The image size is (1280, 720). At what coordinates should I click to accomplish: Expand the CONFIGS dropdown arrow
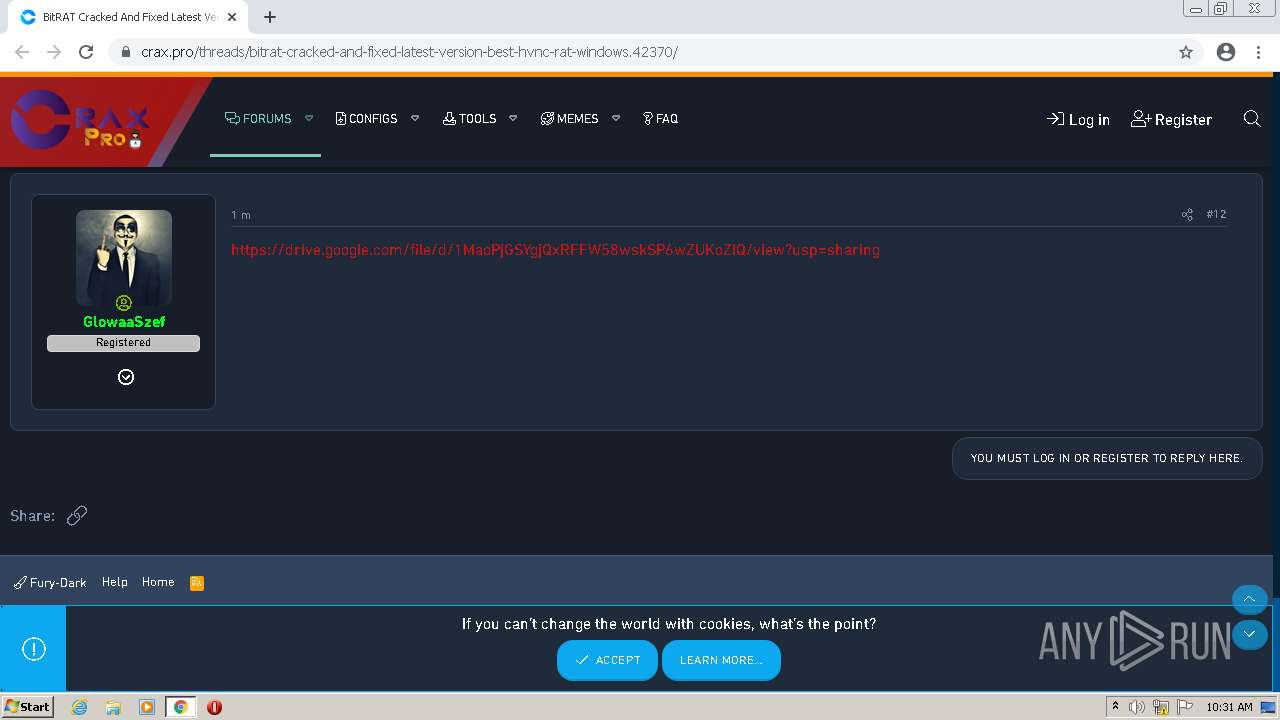pyautogui.click(x=415, y=118)
